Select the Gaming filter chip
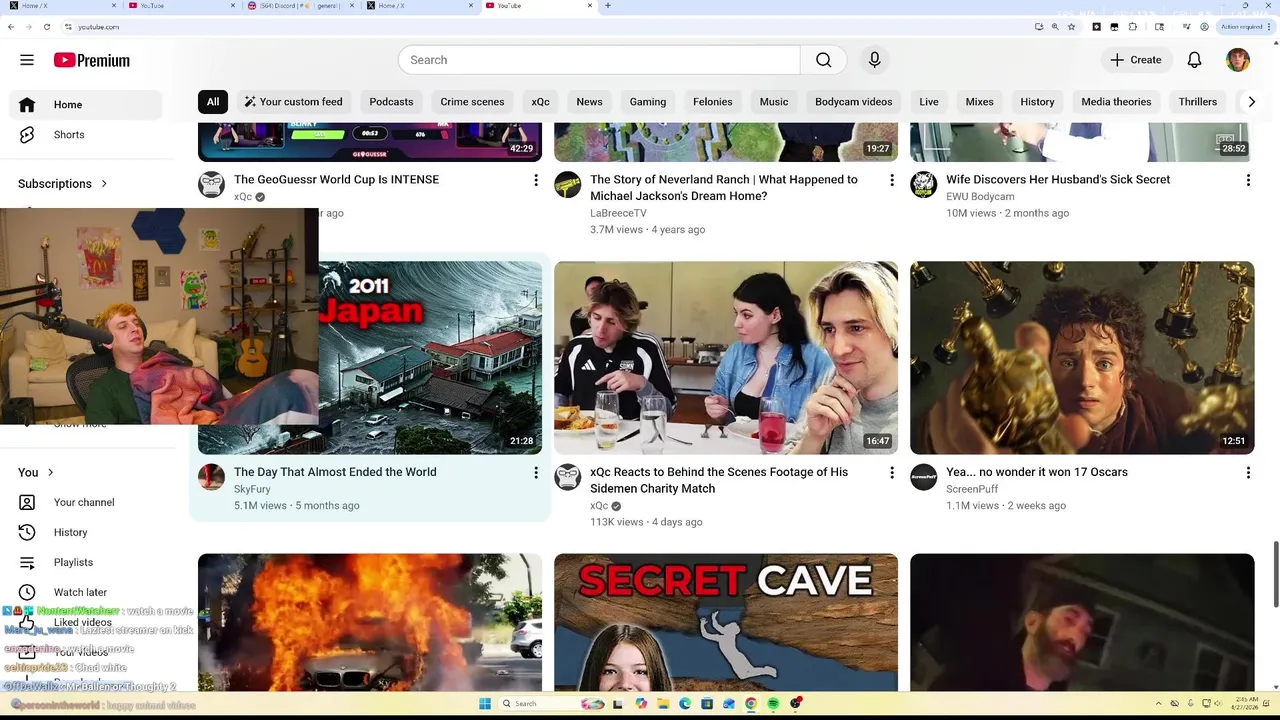1280x720 pixels. click(x=648, y=102)
